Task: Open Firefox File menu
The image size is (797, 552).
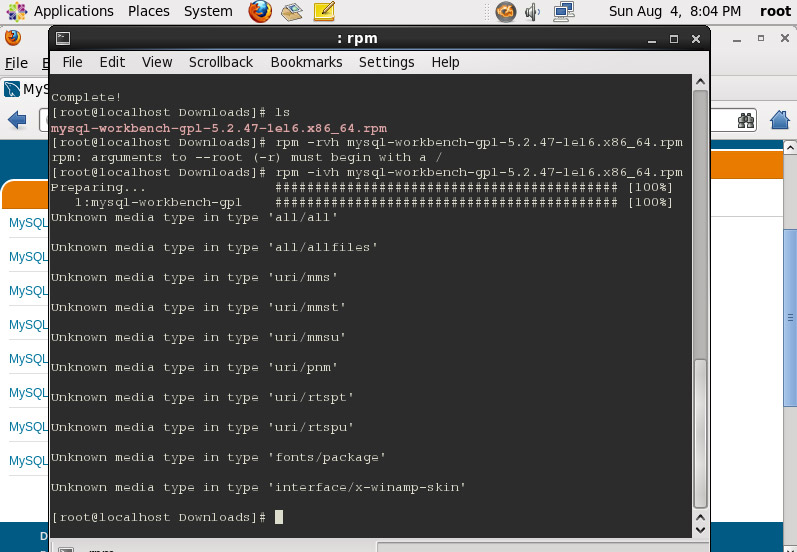Action: tap(16, 63)
